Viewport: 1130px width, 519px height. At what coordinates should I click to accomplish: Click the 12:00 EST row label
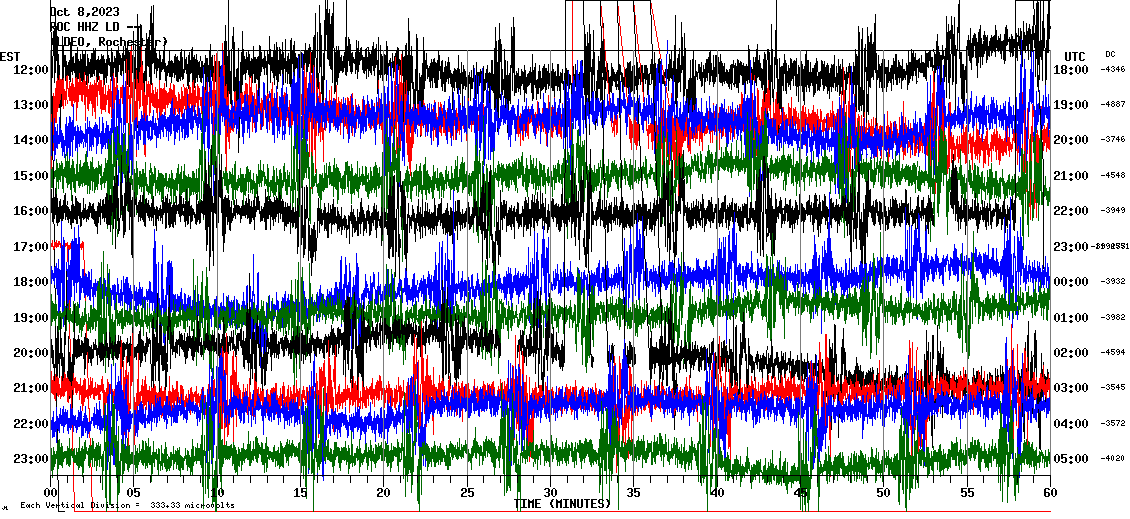[x=31, y=69]
